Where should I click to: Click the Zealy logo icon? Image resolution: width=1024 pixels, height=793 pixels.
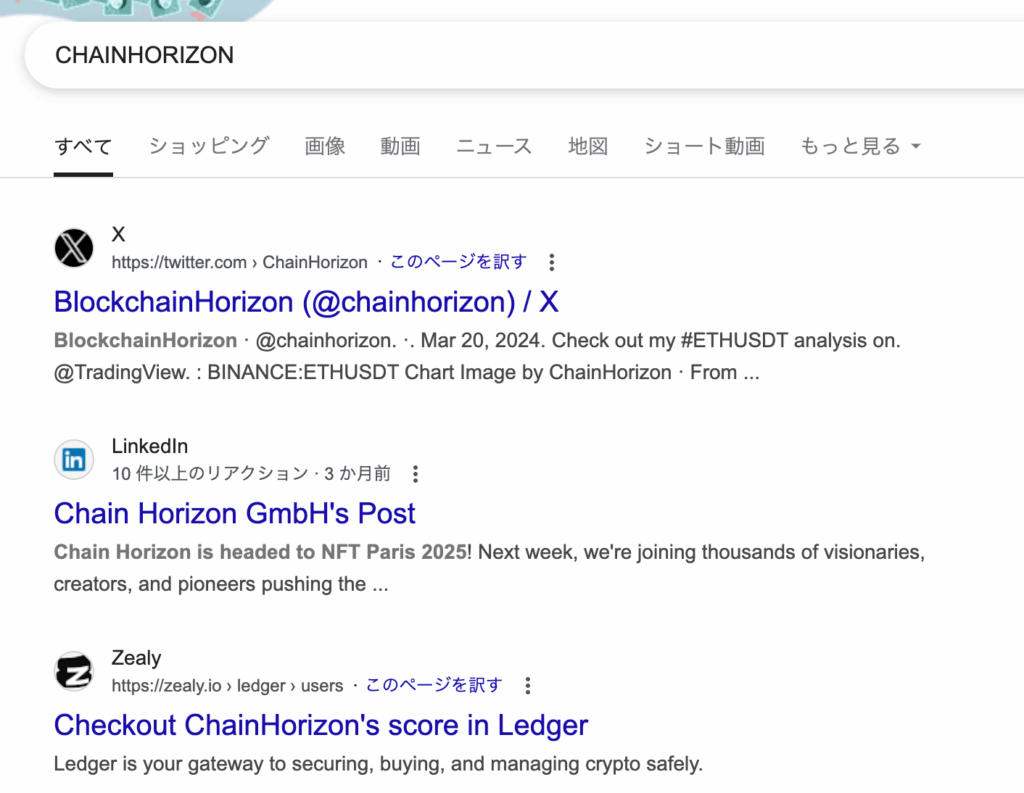tap(74, 672)
